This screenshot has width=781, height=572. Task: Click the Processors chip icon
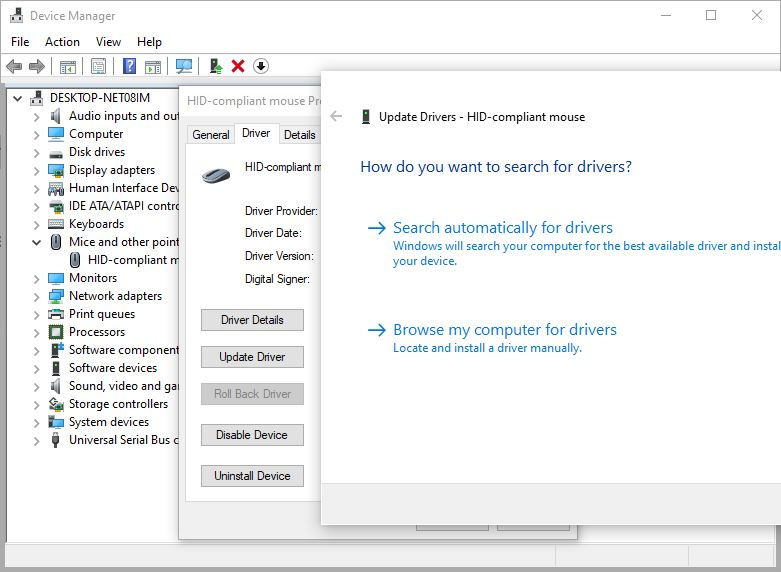point(56,332)
